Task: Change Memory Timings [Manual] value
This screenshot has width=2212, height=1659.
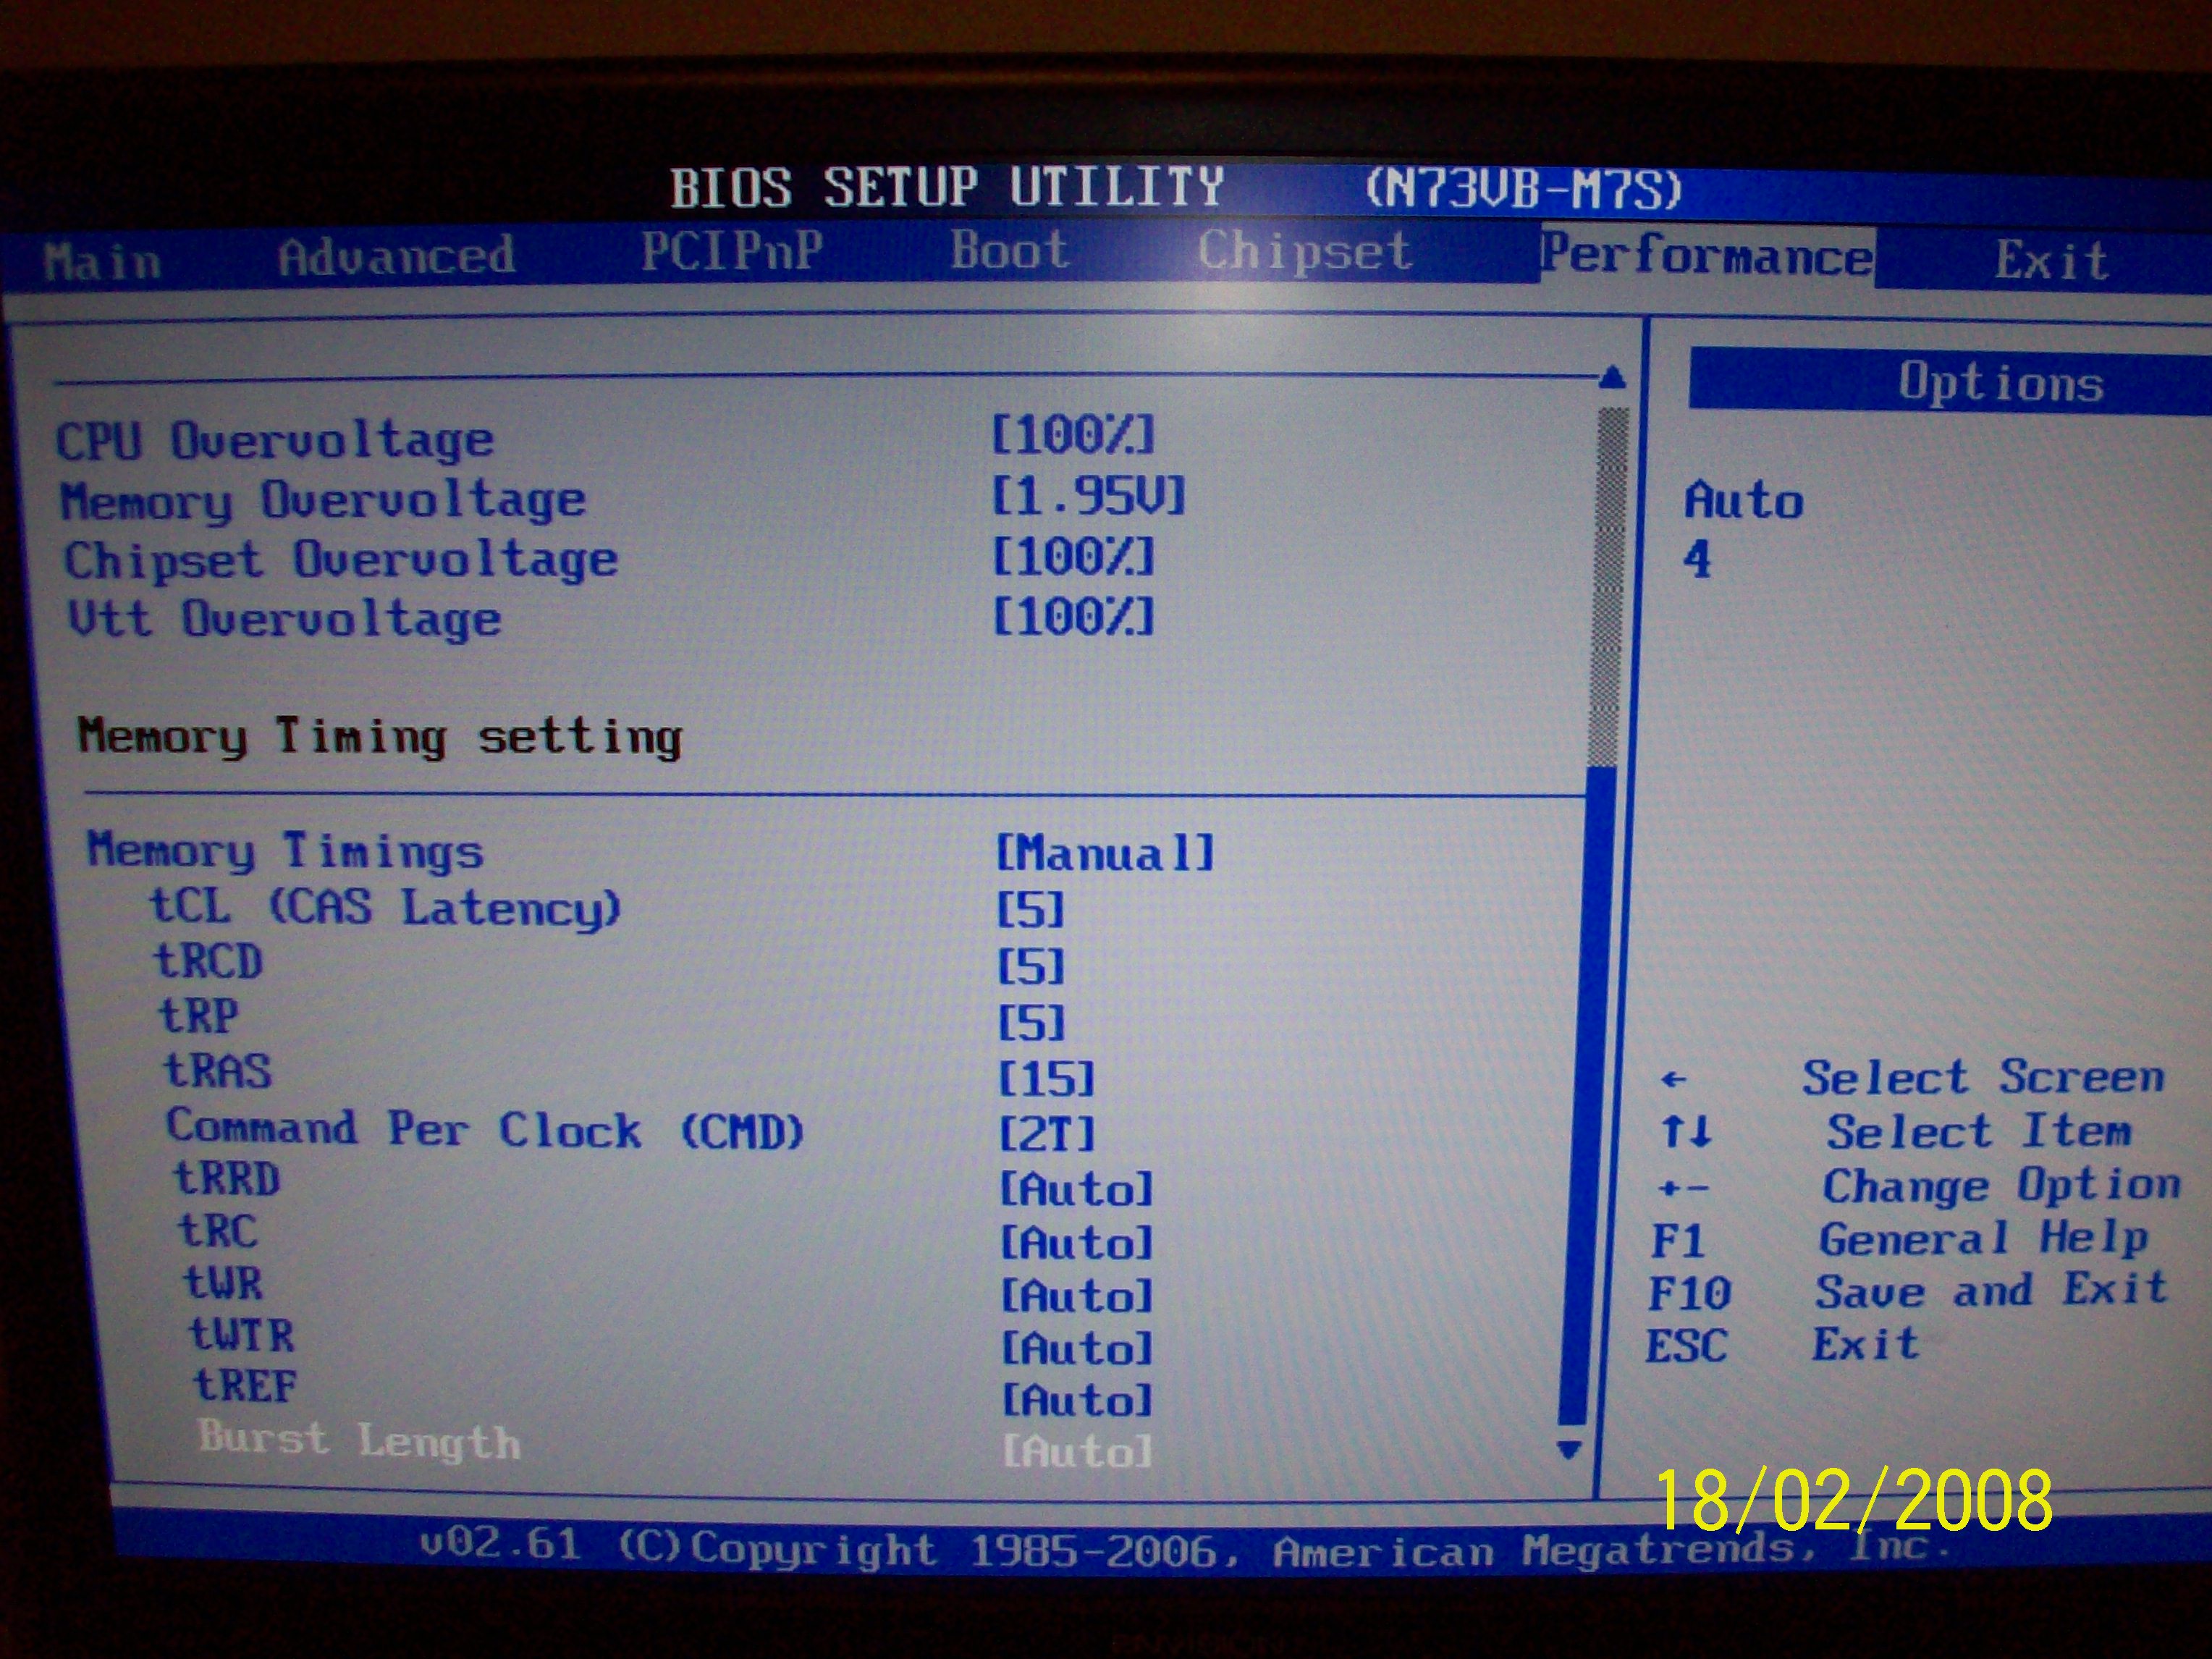Action: [1105, 854]
